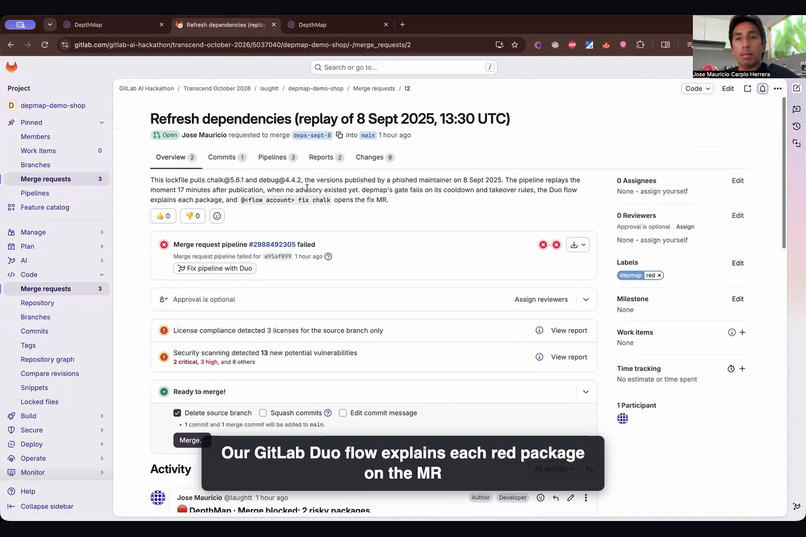
Task: Switch to the Reports tab
Action: point(326,157)
